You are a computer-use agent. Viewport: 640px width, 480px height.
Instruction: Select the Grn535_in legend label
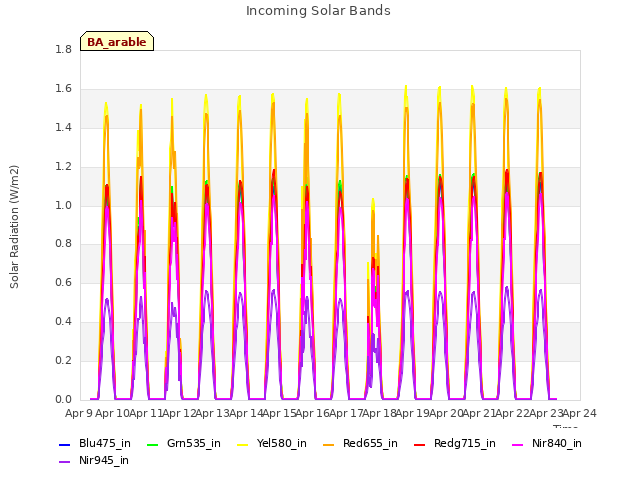click(194, 444)
